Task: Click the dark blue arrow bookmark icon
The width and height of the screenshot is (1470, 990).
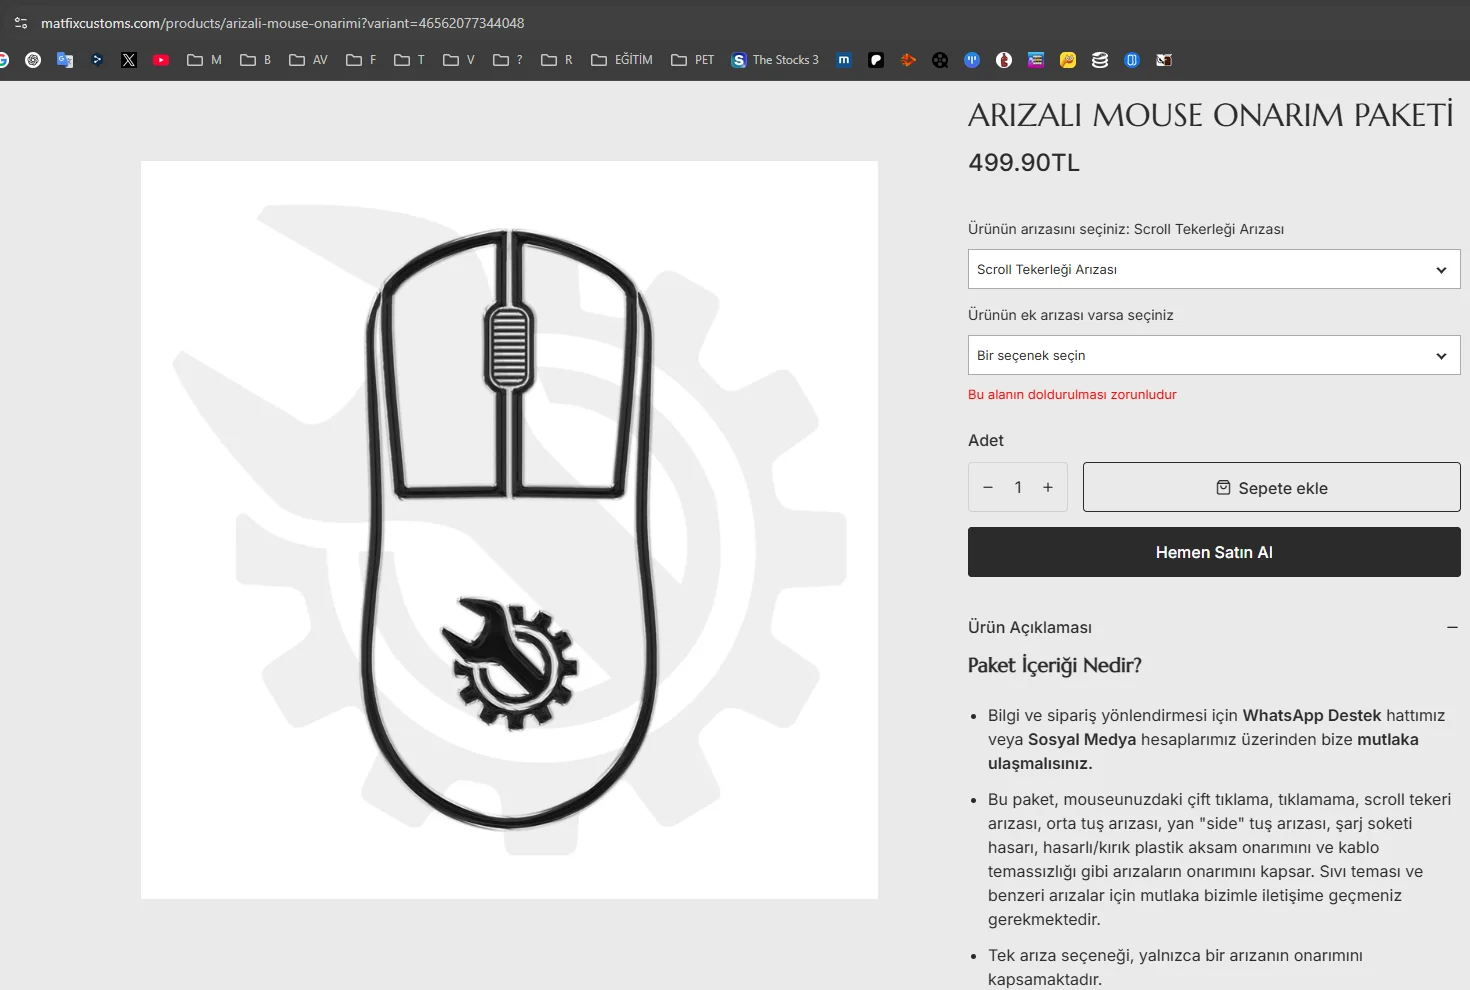Action: click(97, 60)
